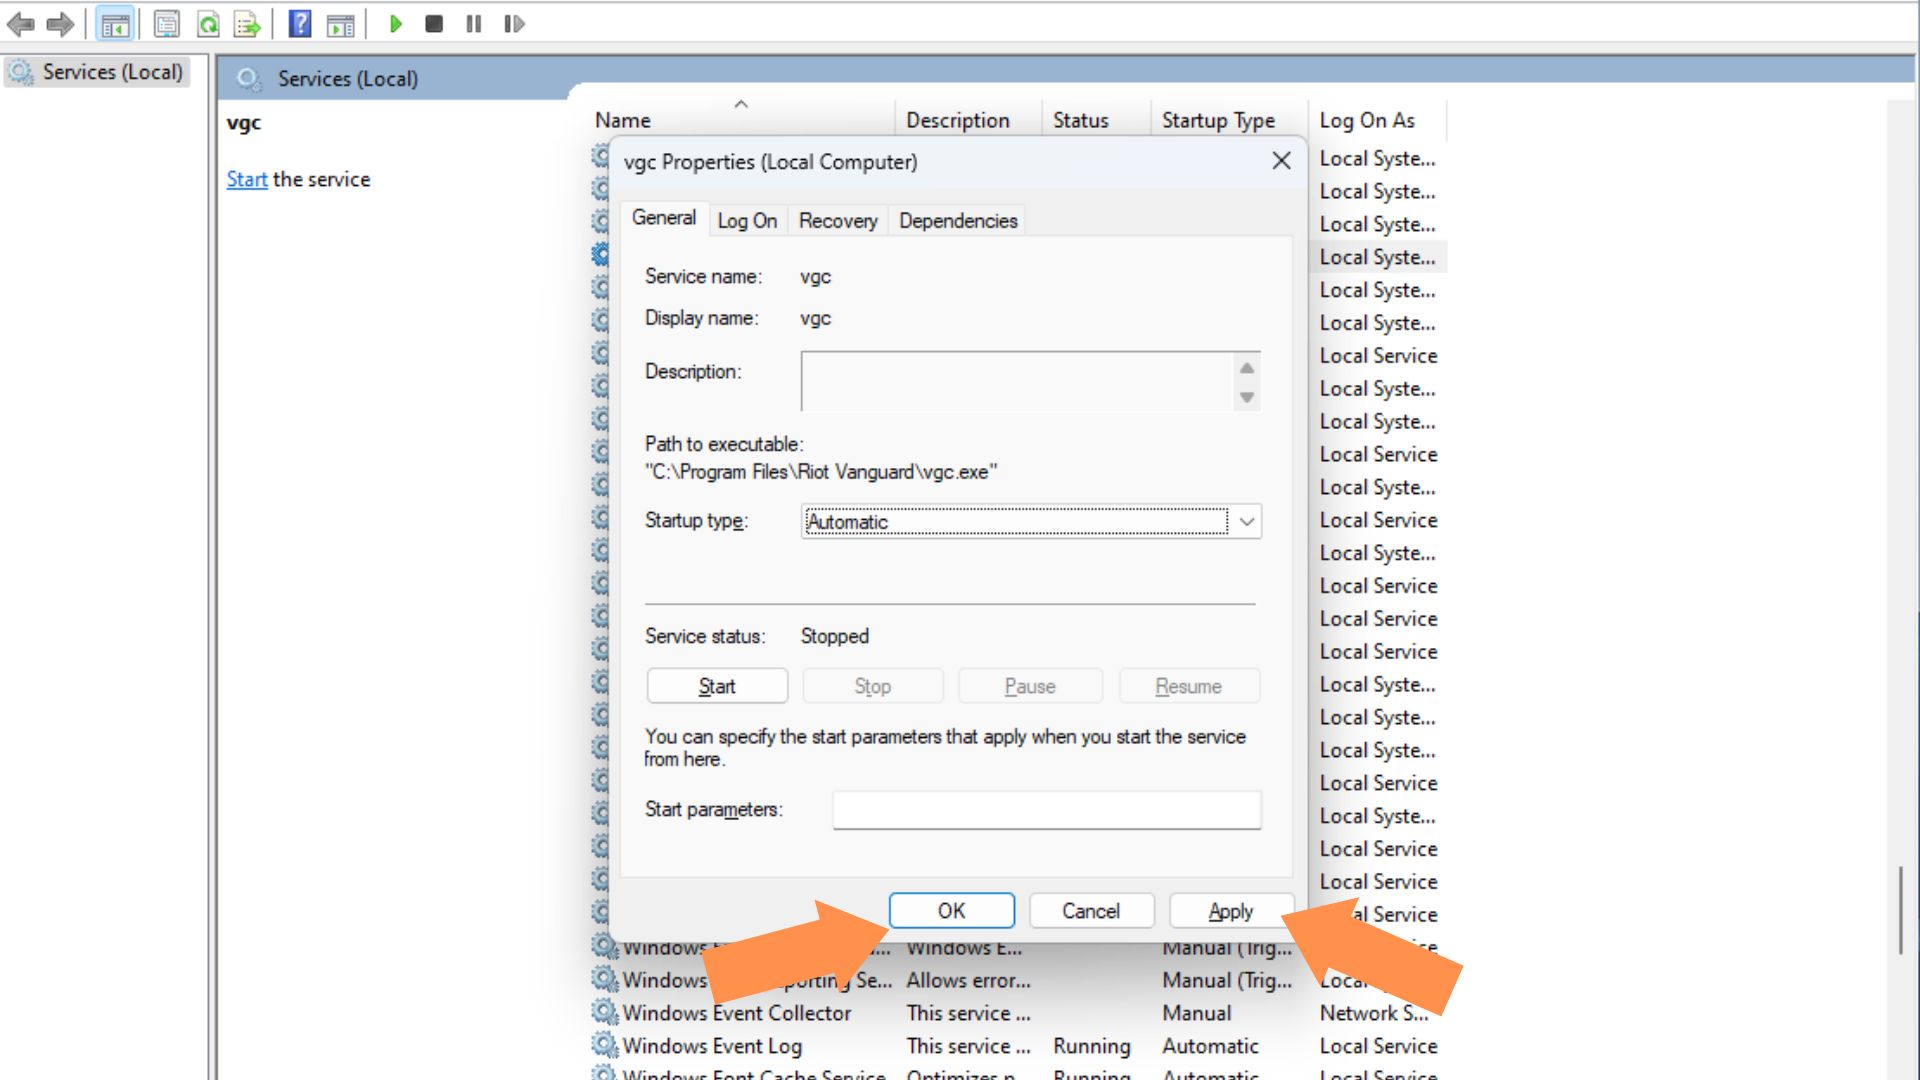Click the Resume service toolbar icon
1920x1080 pixels.
coord(516,24)
